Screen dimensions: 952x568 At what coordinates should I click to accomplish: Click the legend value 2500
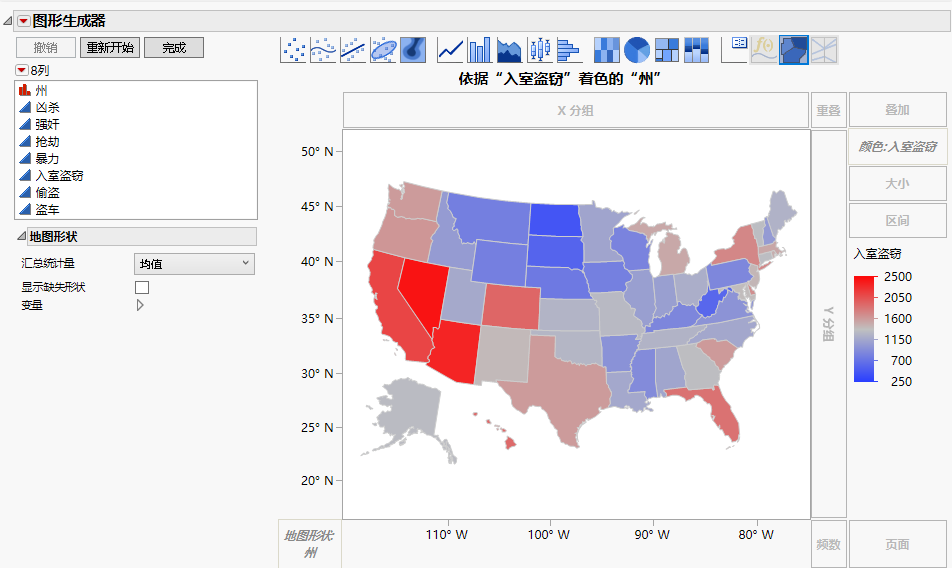(x=898, y=277)
